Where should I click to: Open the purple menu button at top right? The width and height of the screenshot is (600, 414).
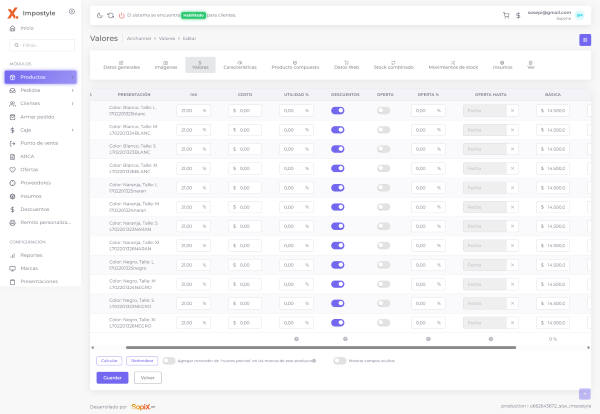coord(584,39)
